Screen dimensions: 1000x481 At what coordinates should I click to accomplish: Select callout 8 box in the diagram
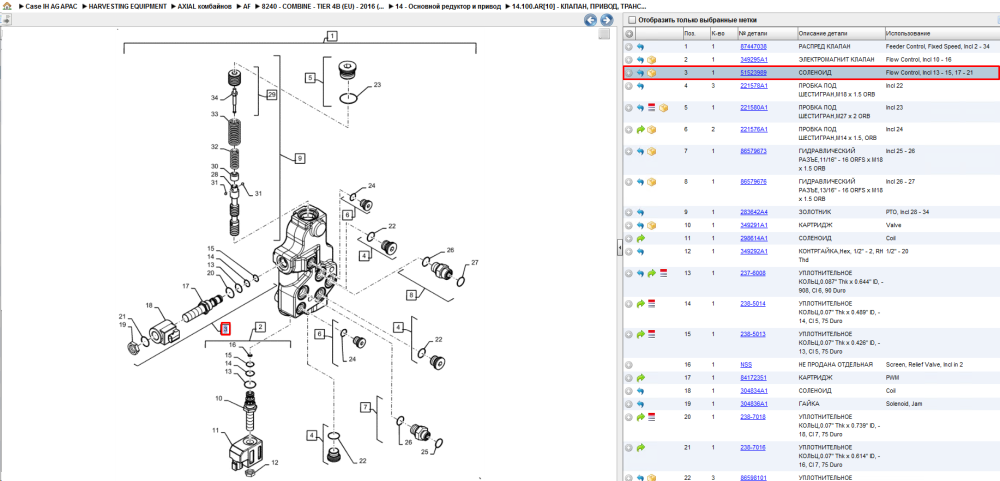411,294
